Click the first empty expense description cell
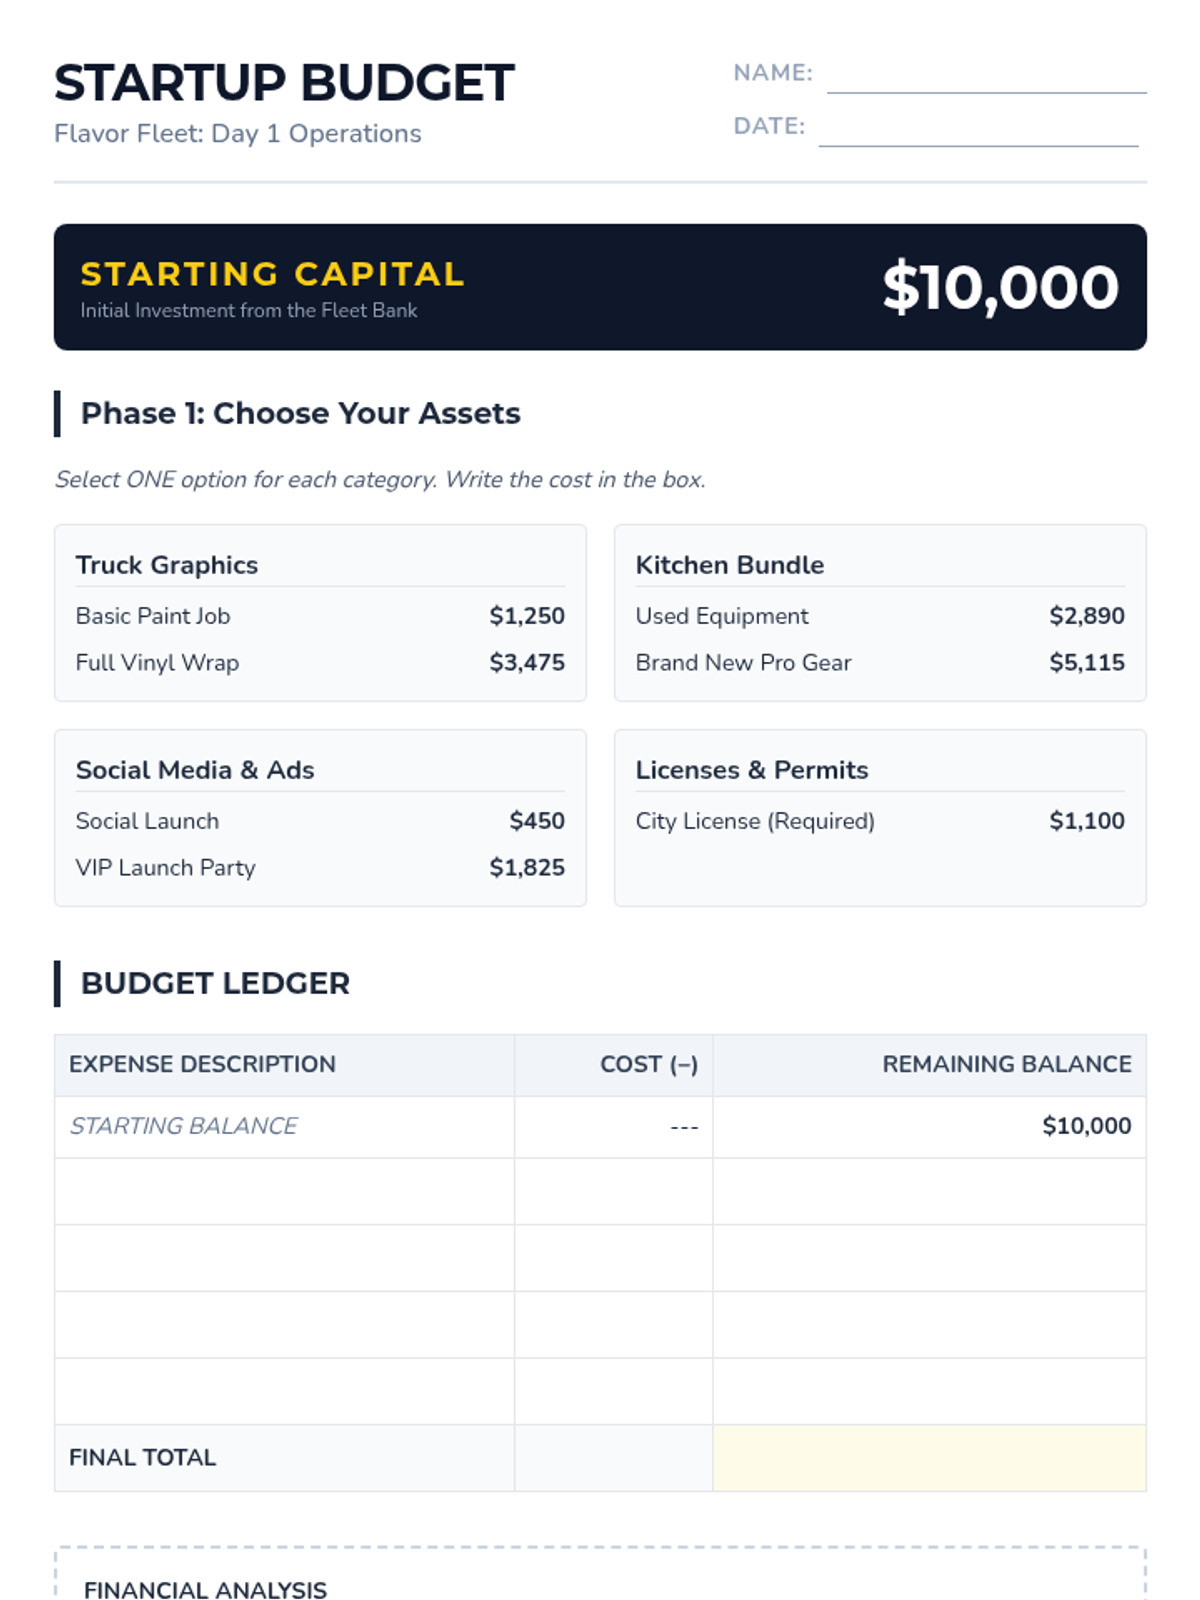The image size is (1200, 1600). pyautogui.click(x=285, y=1192)
